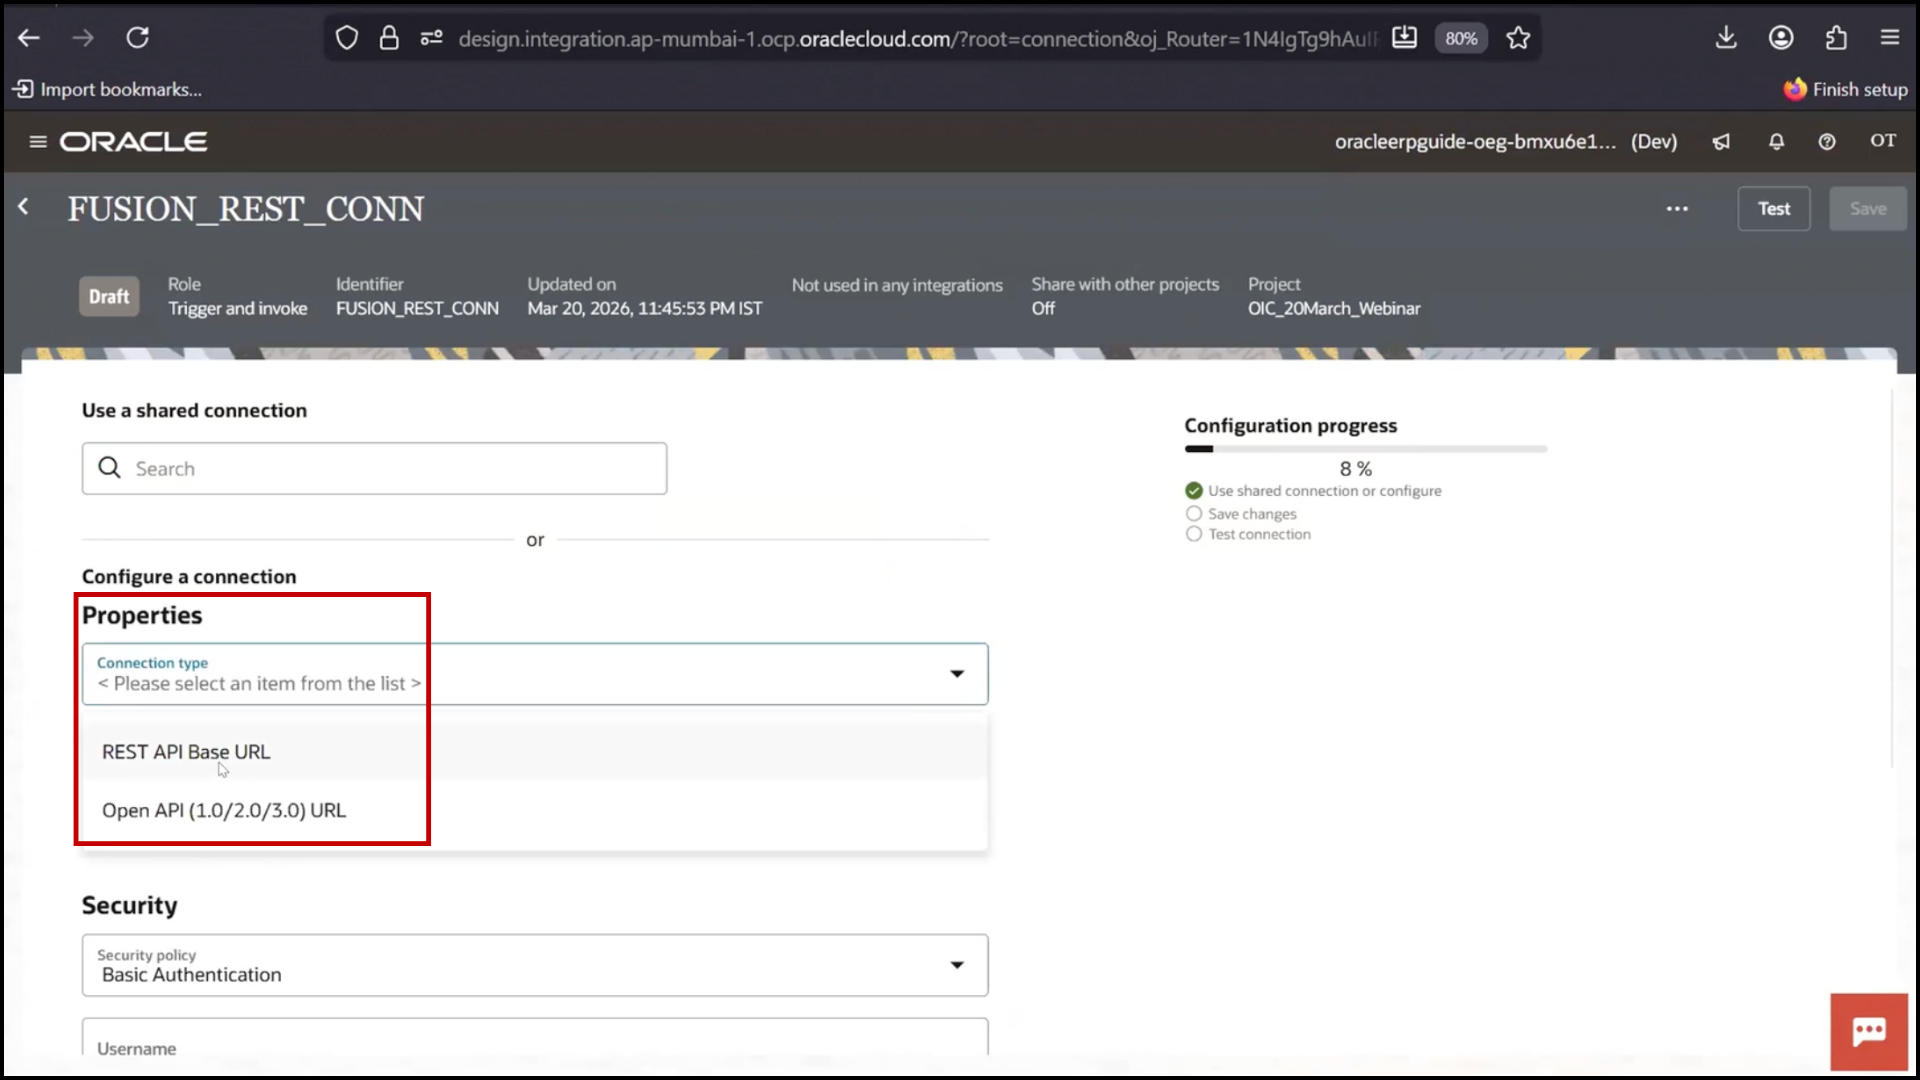1920x1080 pixels.
Task: Click the search magnifier icon
Action: click(x=110, y=468)
